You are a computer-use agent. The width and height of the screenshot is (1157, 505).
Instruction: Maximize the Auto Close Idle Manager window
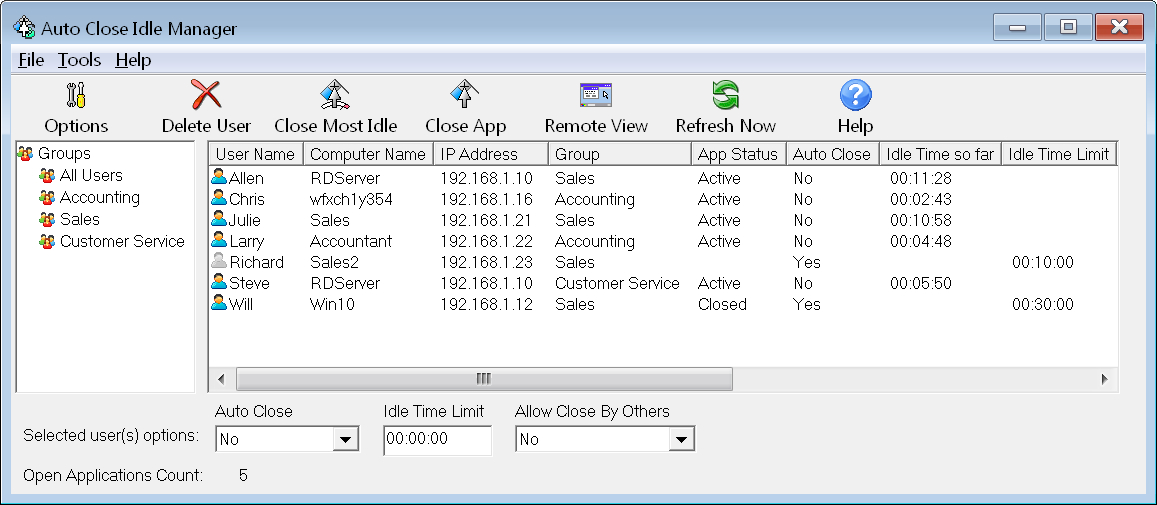click(x=1068, y=27)
